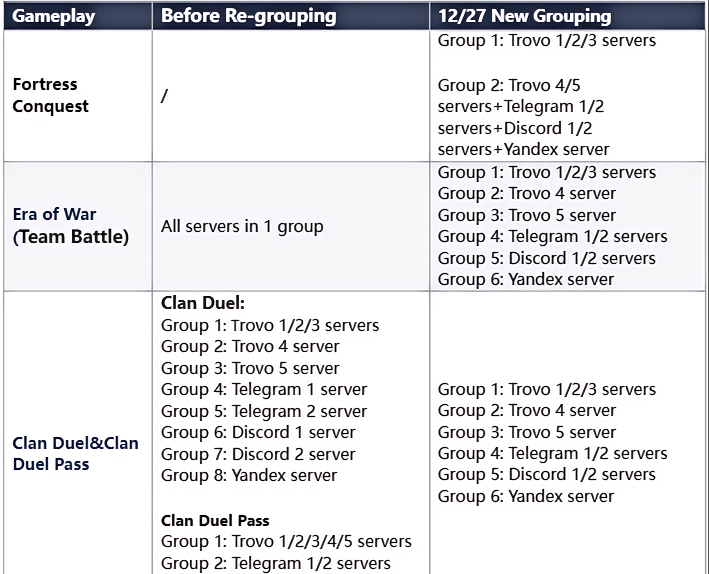The image size is (709, 574).
Task: Click Group 7: Discord 2 server line
Action: [x=258, y=454]
